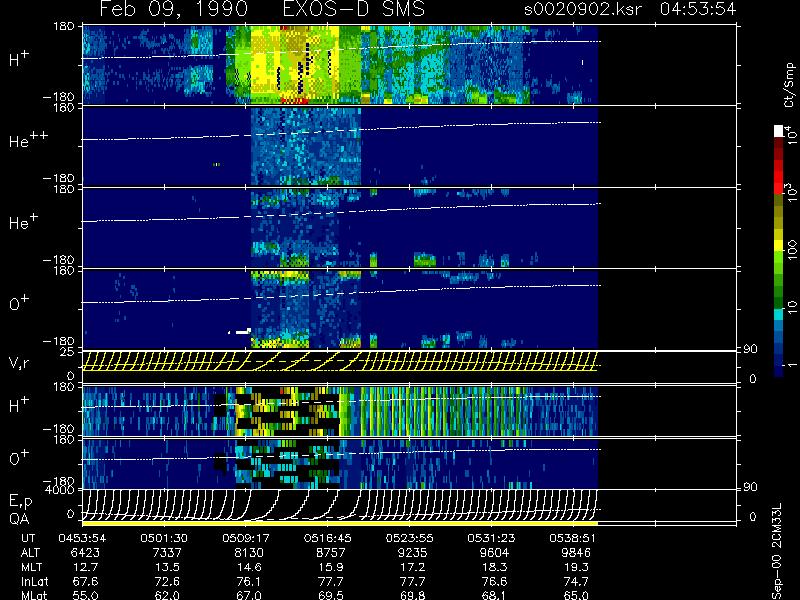The height and width of the screenshot is (600, 800).
Task: Select the MLT value "12.7"
Action: point(85,567)
